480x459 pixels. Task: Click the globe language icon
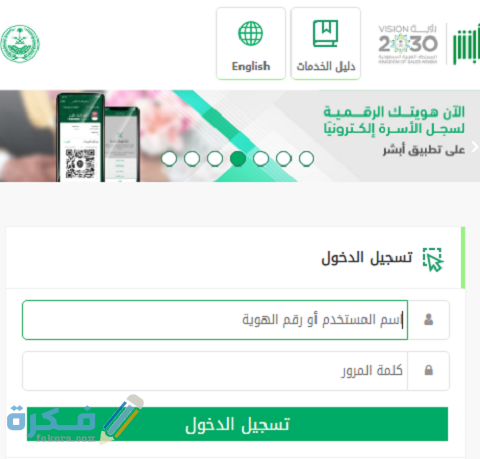tap(250, 33)
